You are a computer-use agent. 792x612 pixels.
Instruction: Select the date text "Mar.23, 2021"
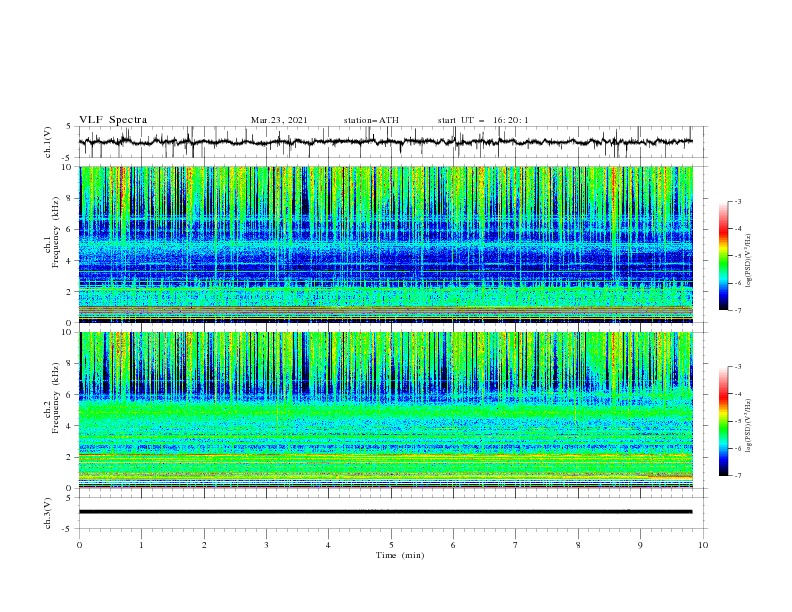tap(279, 120)
